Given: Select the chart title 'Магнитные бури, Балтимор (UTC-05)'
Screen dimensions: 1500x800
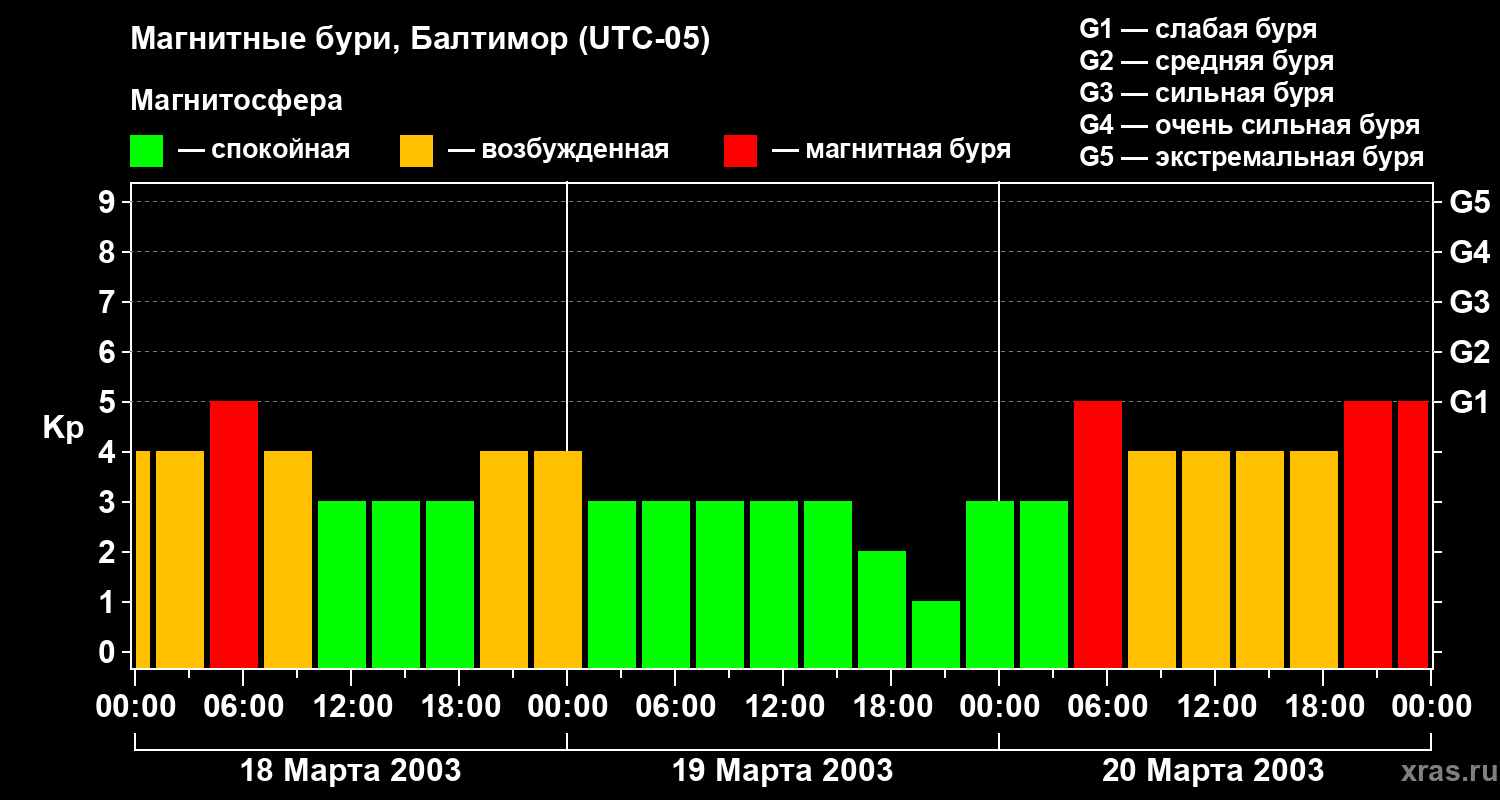Looking at the screenshot, I should click(x=420, y=40).
